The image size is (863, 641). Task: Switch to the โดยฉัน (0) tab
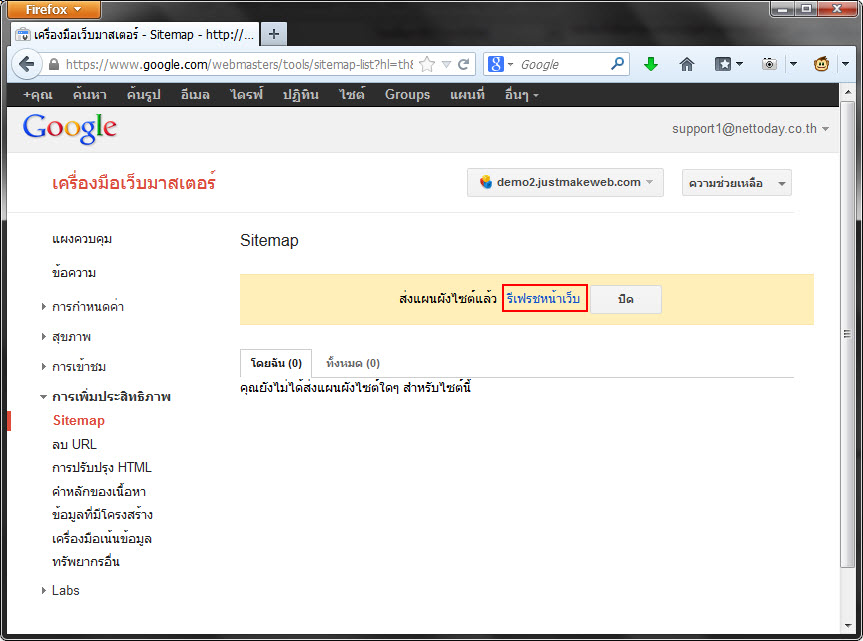point(276,363)
